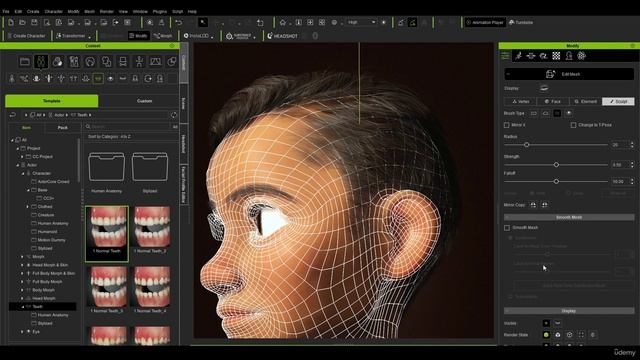Click the Open Project folder icon
The height and width of the screenshot is (360, 640).
(x=22, y=22)
